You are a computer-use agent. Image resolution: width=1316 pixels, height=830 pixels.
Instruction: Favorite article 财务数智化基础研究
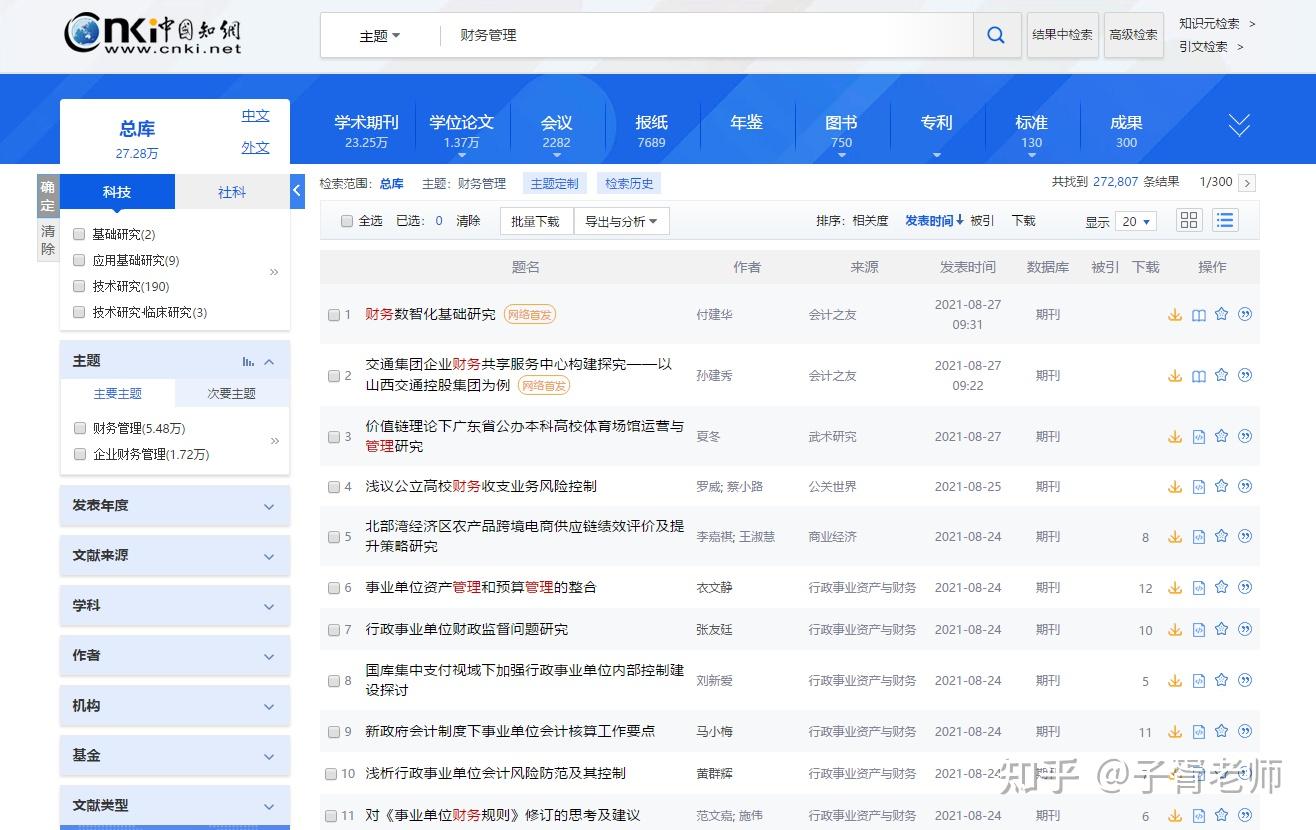click(1221, 314)
